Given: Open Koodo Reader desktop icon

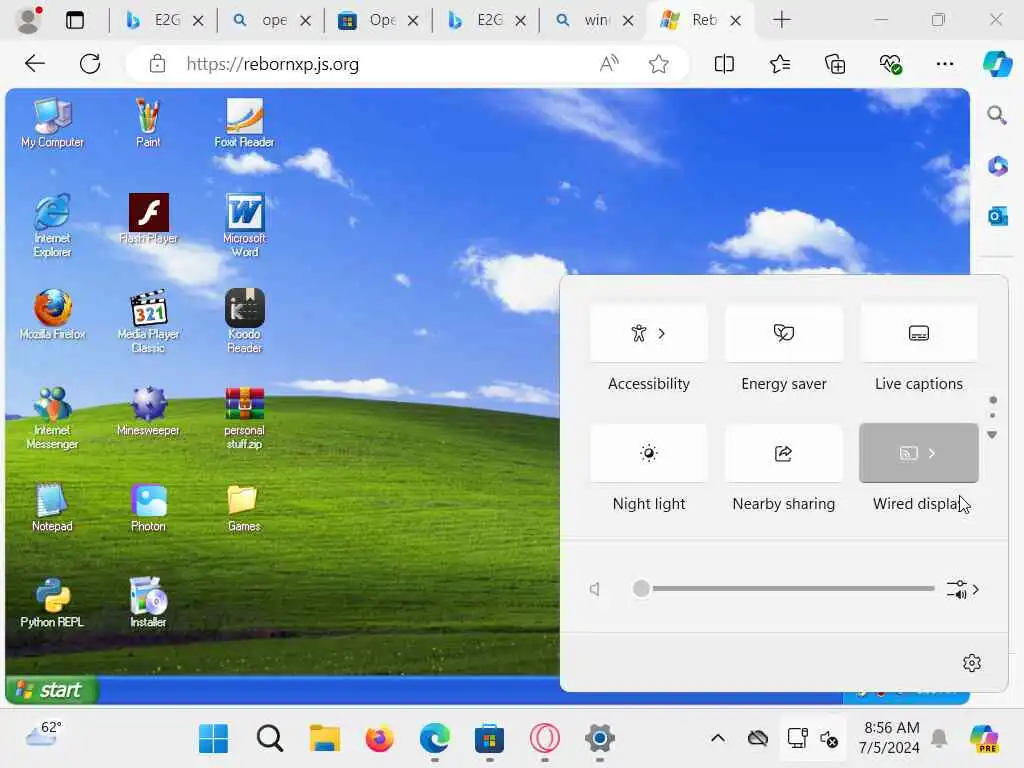Looking at the screenshot, I should (x=244, y=321).
